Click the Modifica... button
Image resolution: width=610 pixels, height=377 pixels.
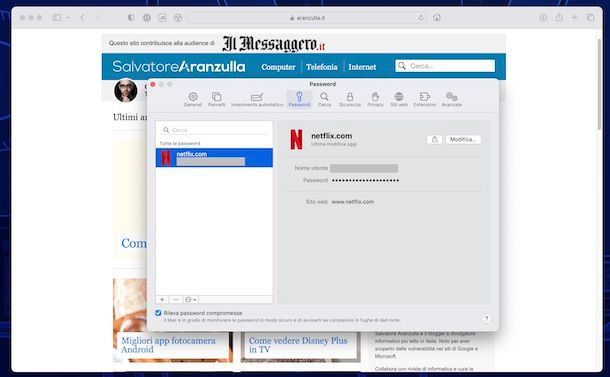point(463,139)
